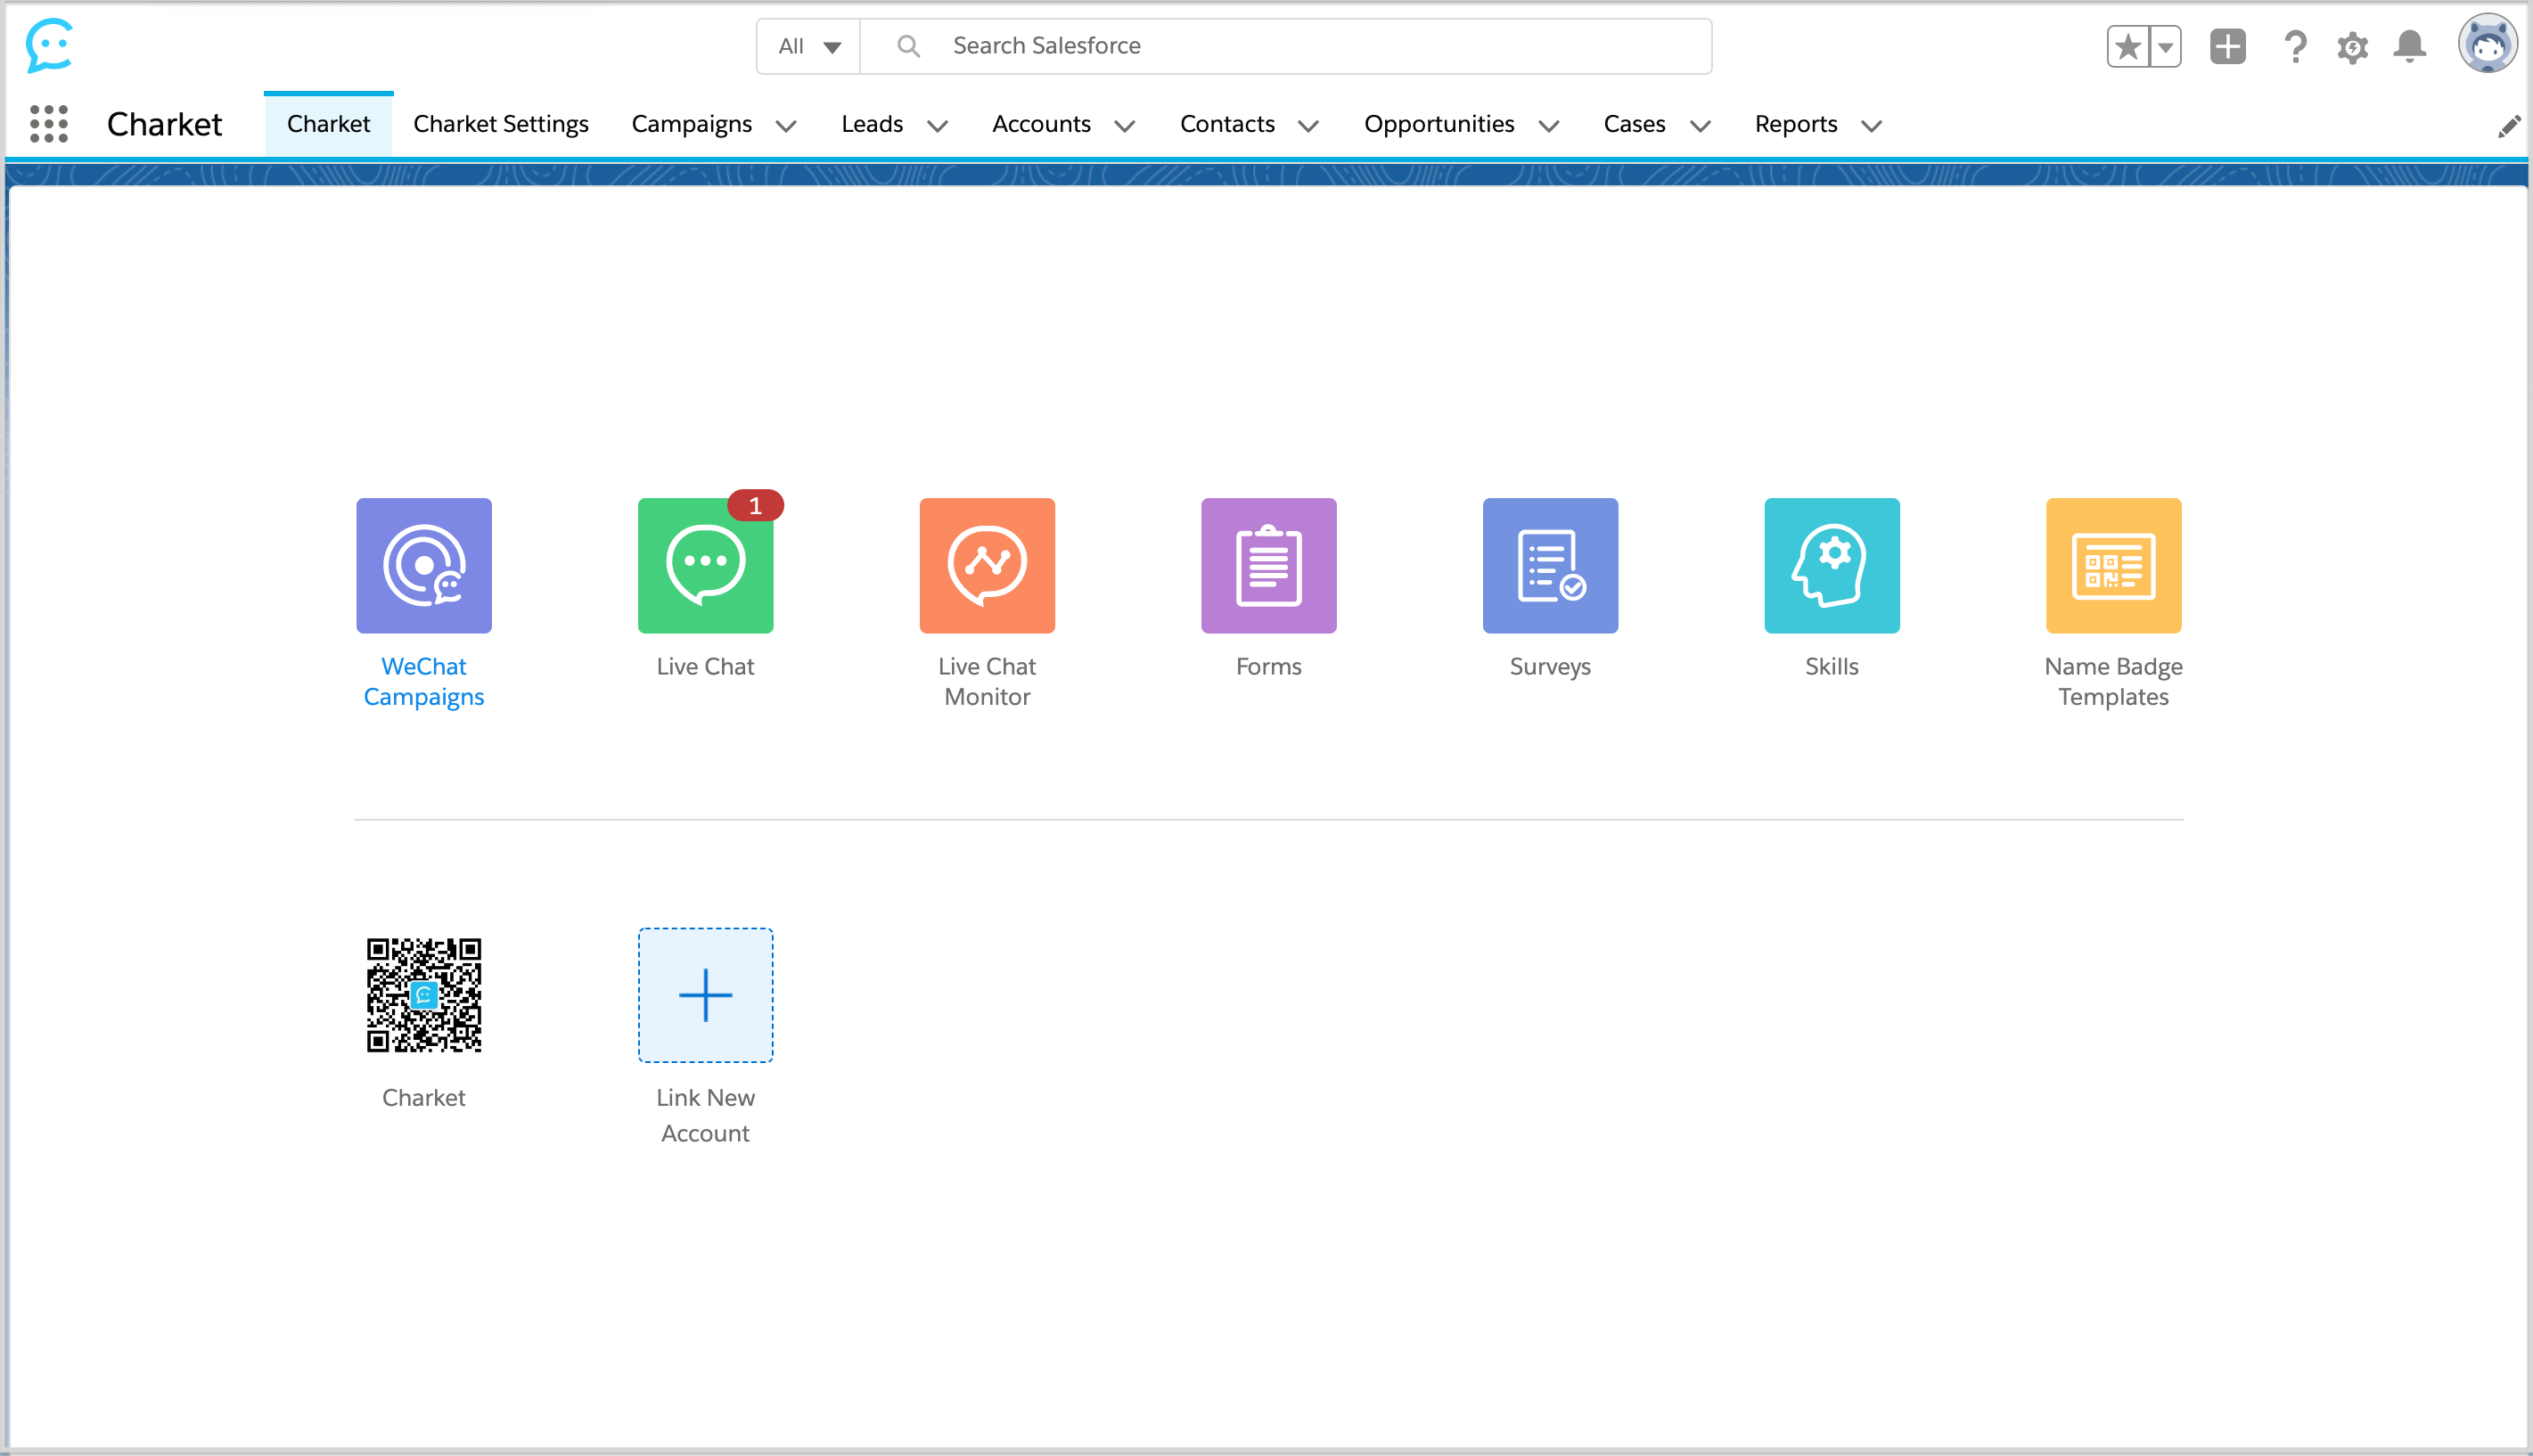Expand the Opportunities tab chevron
The width and height of the screenshot is (2533, 1456).
(x=1548, y=126)
